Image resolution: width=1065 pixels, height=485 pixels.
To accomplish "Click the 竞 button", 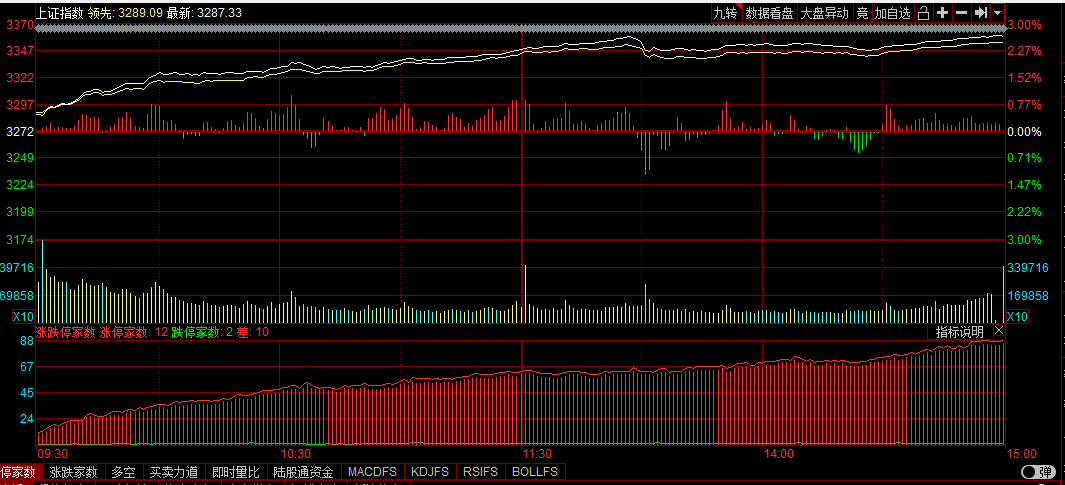I will 862,13.
